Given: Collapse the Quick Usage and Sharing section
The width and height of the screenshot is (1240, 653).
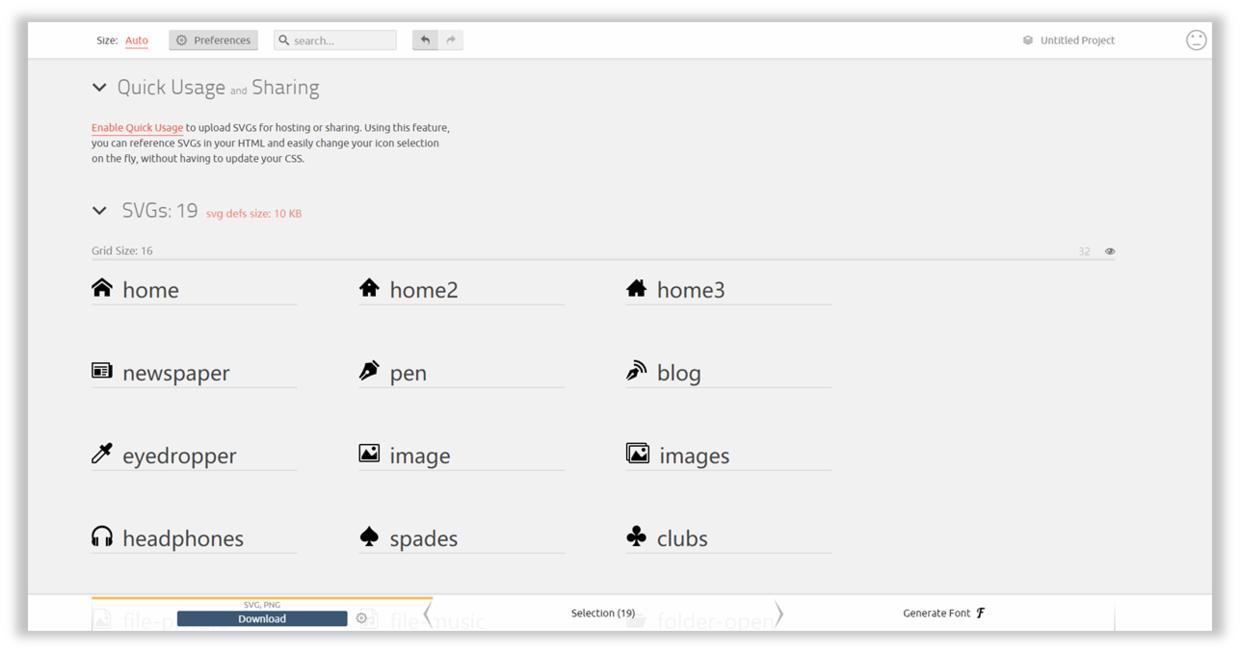Looking at the screenshot, I should (99, 88).
